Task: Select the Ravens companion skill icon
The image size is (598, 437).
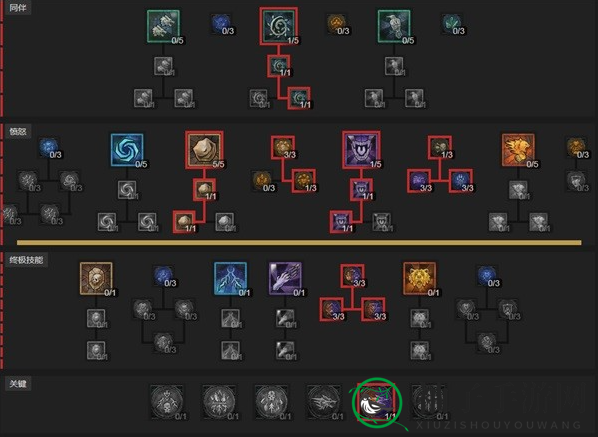Action: tap(394, 26)
